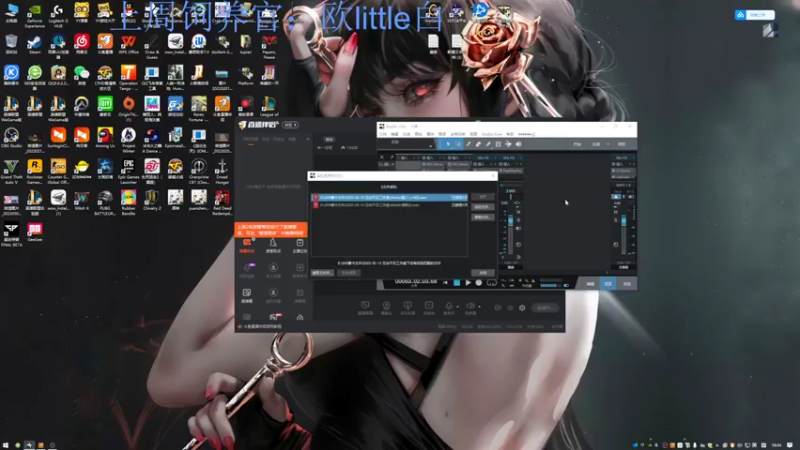This screenshot has height=450, width=800.
Task: Toggle Loop in Studio One transport
Action: pyautogui.click(x=491, y=283)
